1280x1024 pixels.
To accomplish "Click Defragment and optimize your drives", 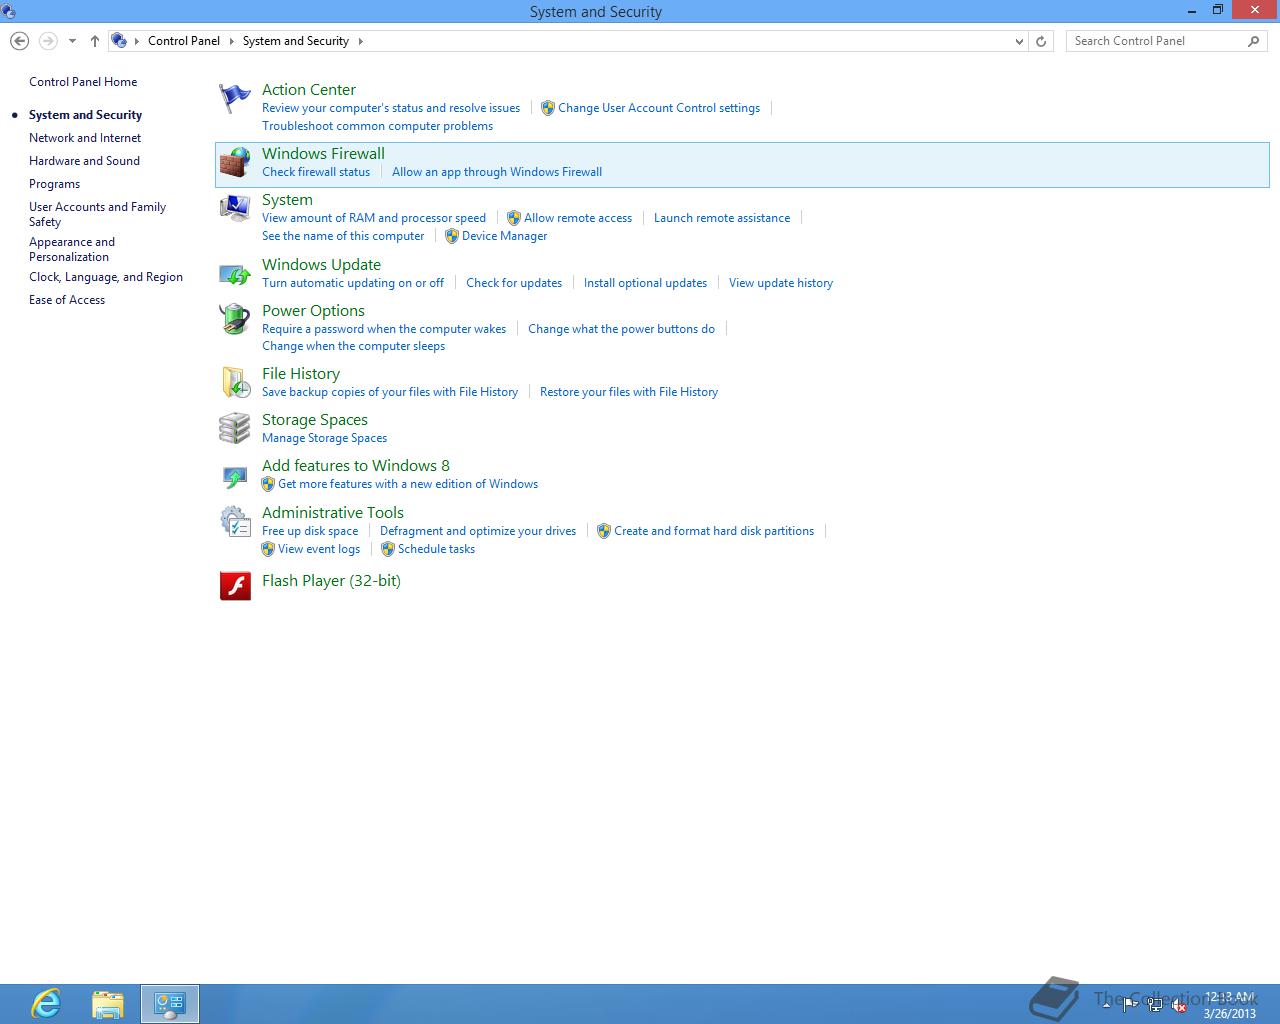I will click(x=478, y=531).
